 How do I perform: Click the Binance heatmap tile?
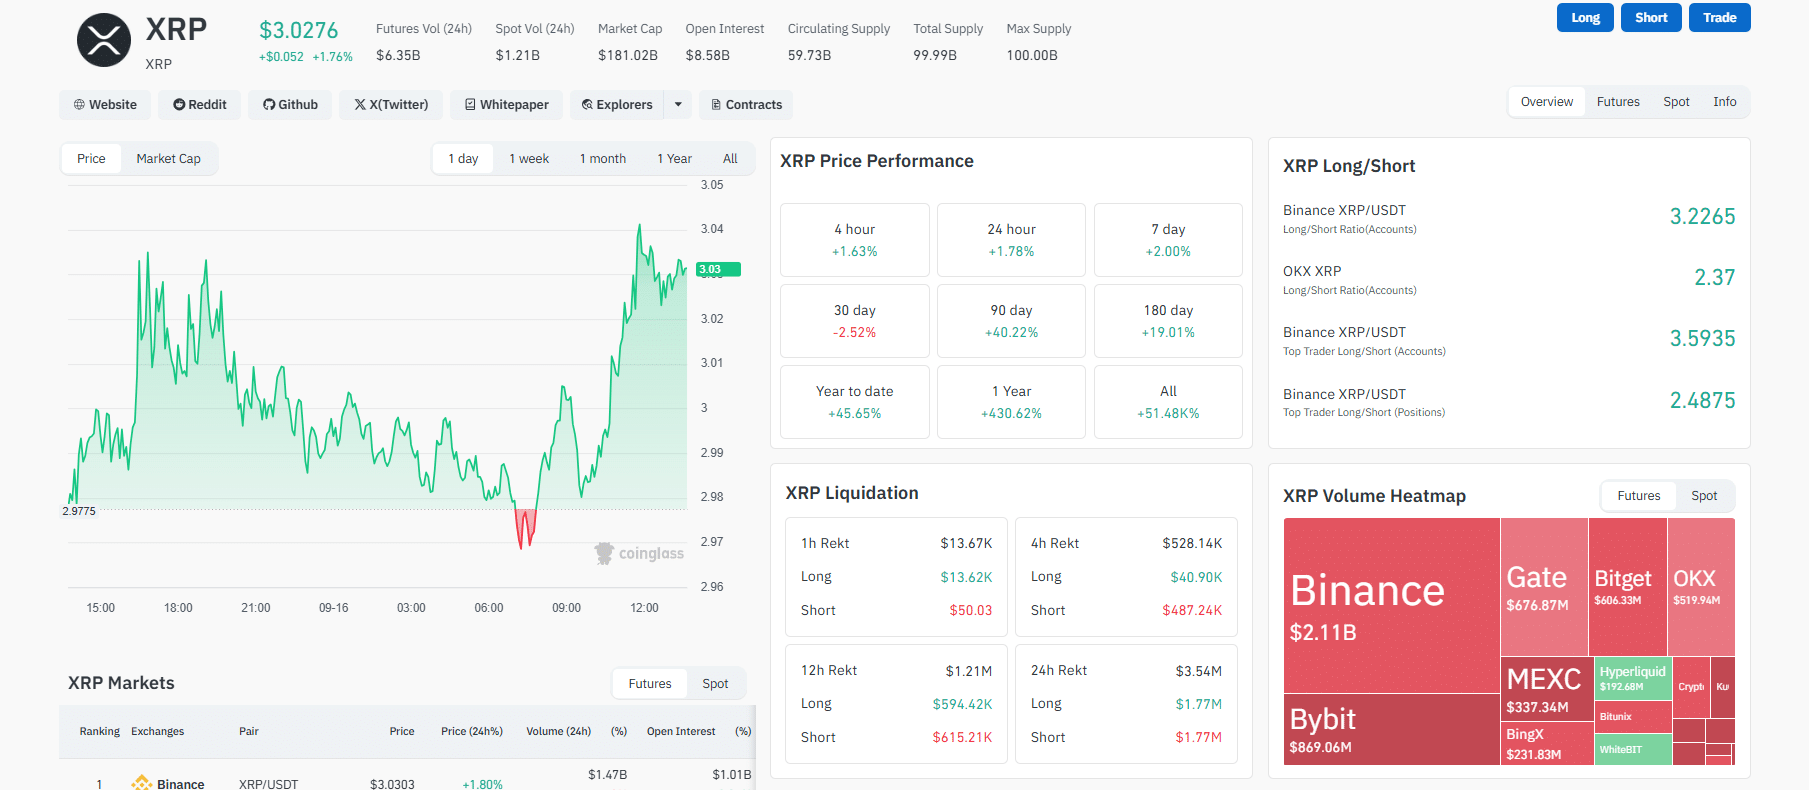[1392, 606]
